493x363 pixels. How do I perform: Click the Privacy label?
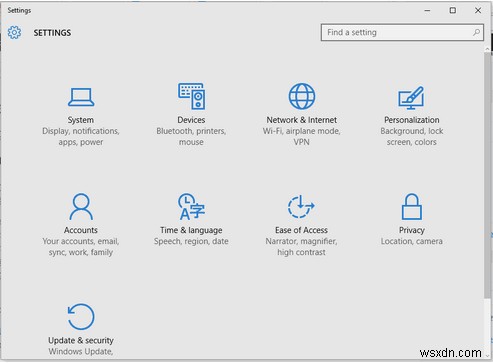point(412,230)
